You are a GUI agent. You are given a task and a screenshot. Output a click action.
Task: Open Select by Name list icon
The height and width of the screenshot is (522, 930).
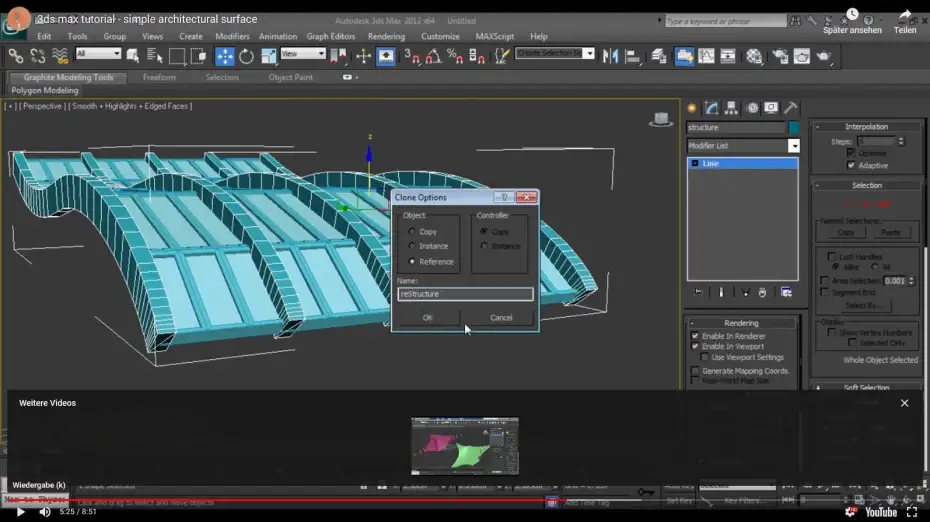click(154, 56)
